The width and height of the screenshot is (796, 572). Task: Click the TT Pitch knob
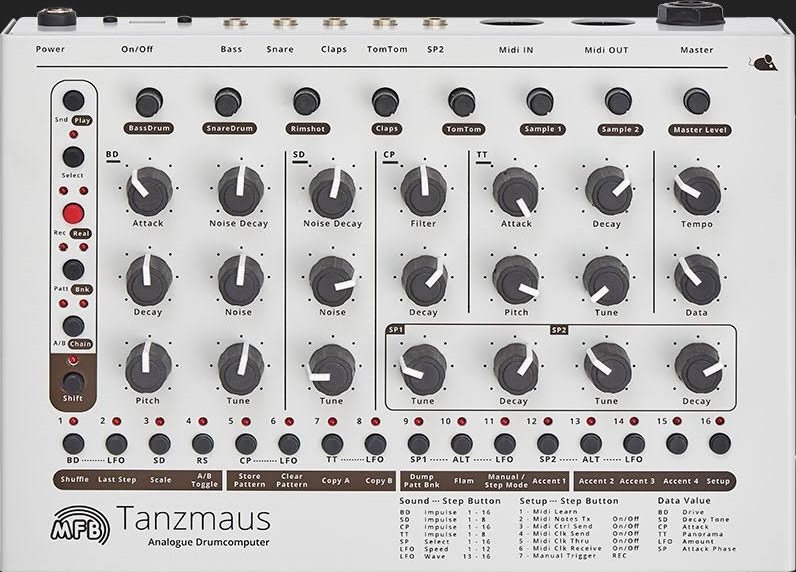coord(515,280)
